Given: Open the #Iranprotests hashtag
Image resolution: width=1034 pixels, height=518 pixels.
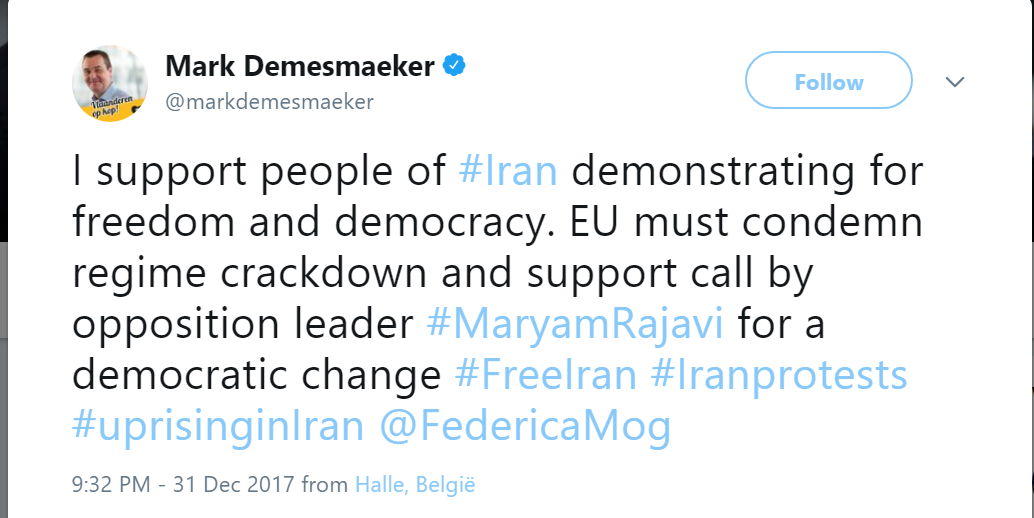Looking at the screenshot, I should [778, 374].
